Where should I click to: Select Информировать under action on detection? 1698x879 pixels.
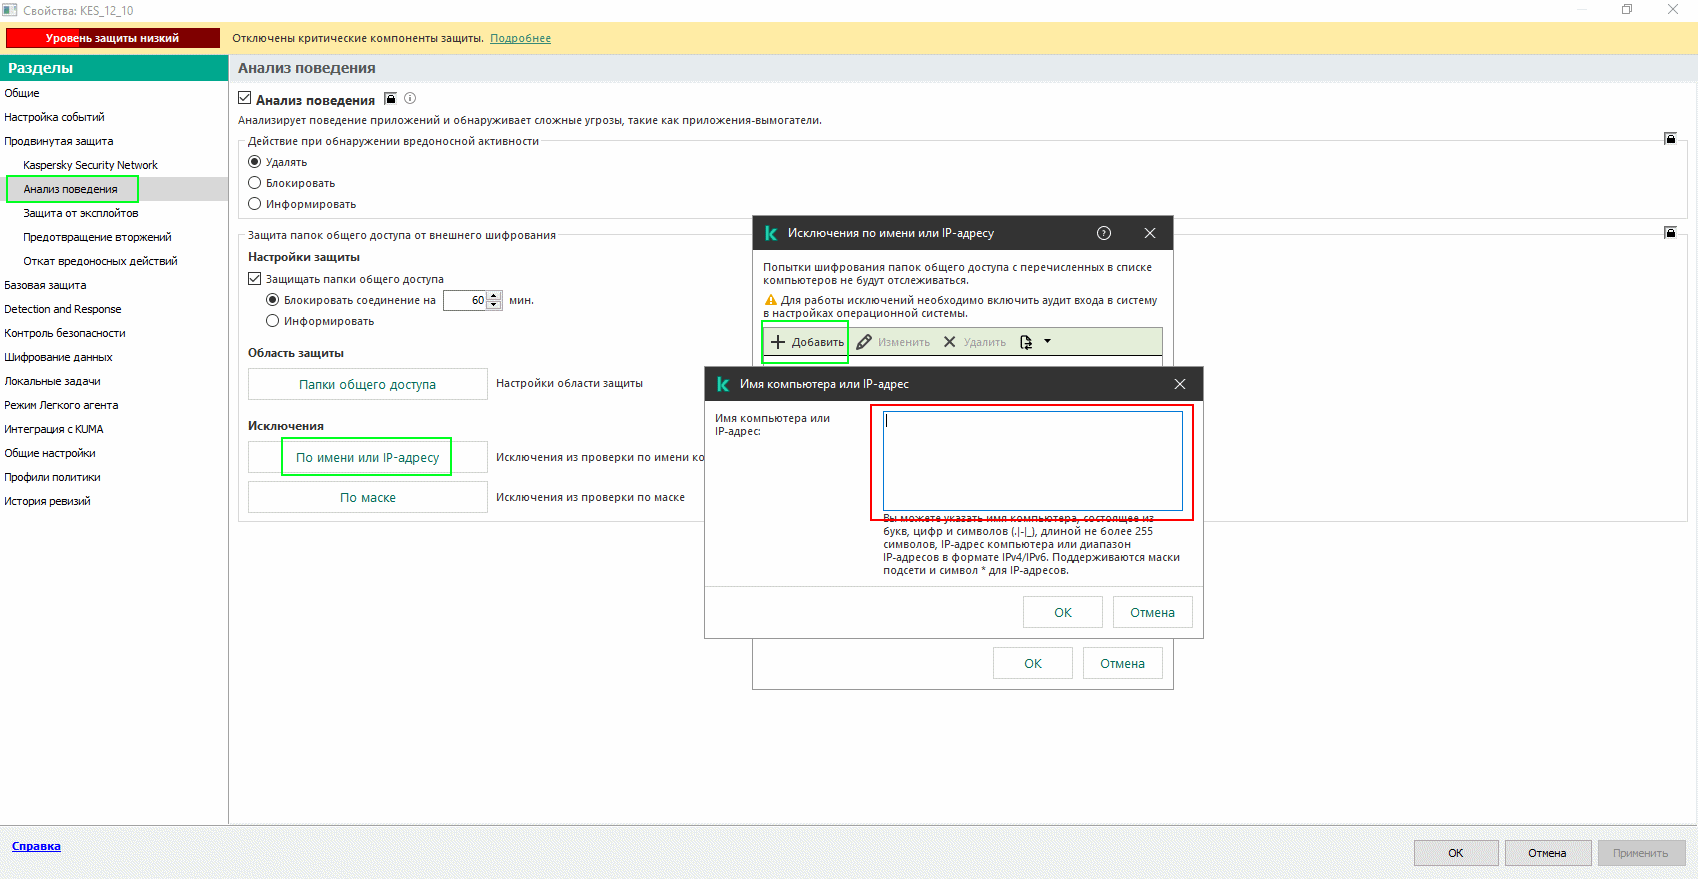tap(255, 204)
